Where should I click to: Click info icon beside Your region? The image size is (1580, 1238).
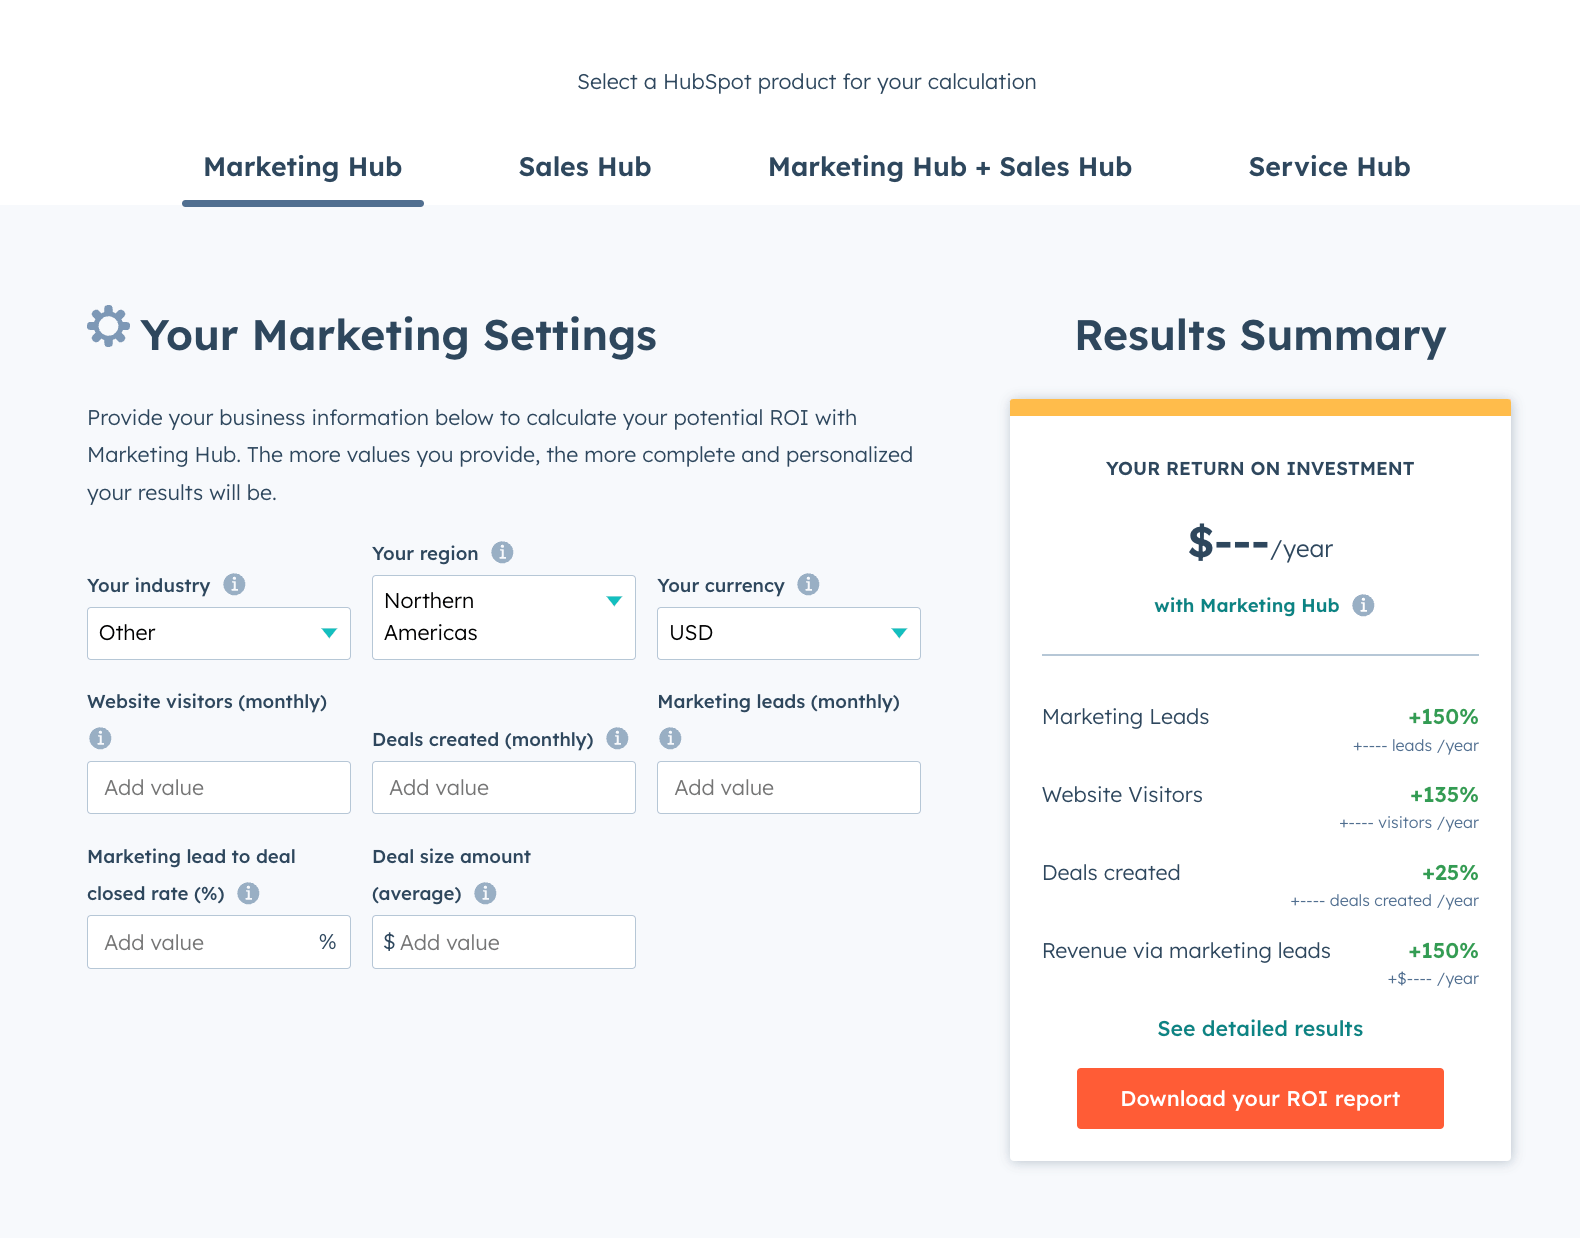pyautogui.click(x=502, y=553)
